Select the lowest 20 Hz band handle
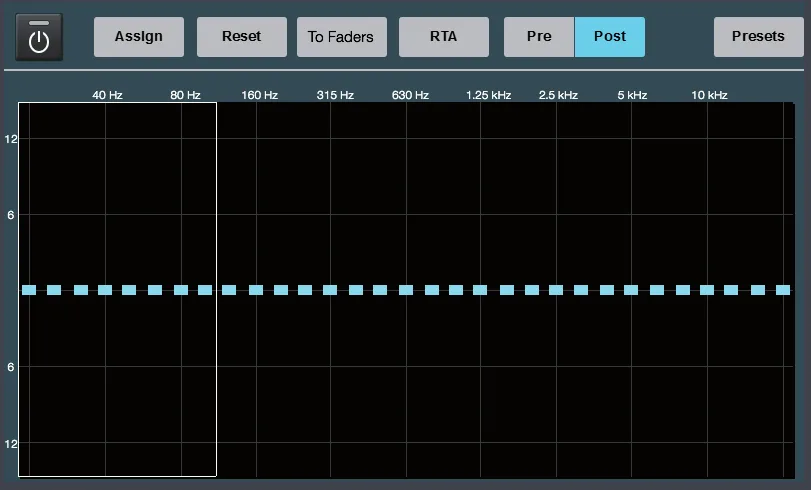811x490 pixels. [x=29, y=290]
